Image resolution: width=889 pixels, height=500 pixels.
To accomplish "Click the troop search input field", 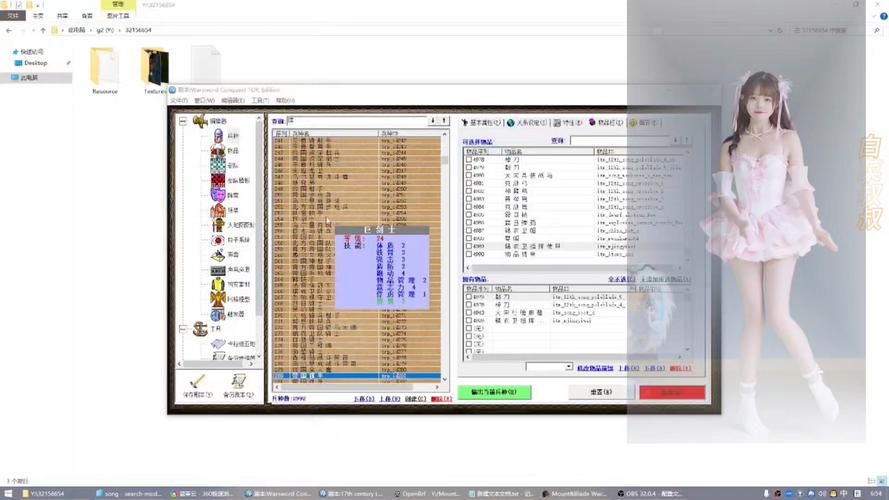I will (357, 121).
